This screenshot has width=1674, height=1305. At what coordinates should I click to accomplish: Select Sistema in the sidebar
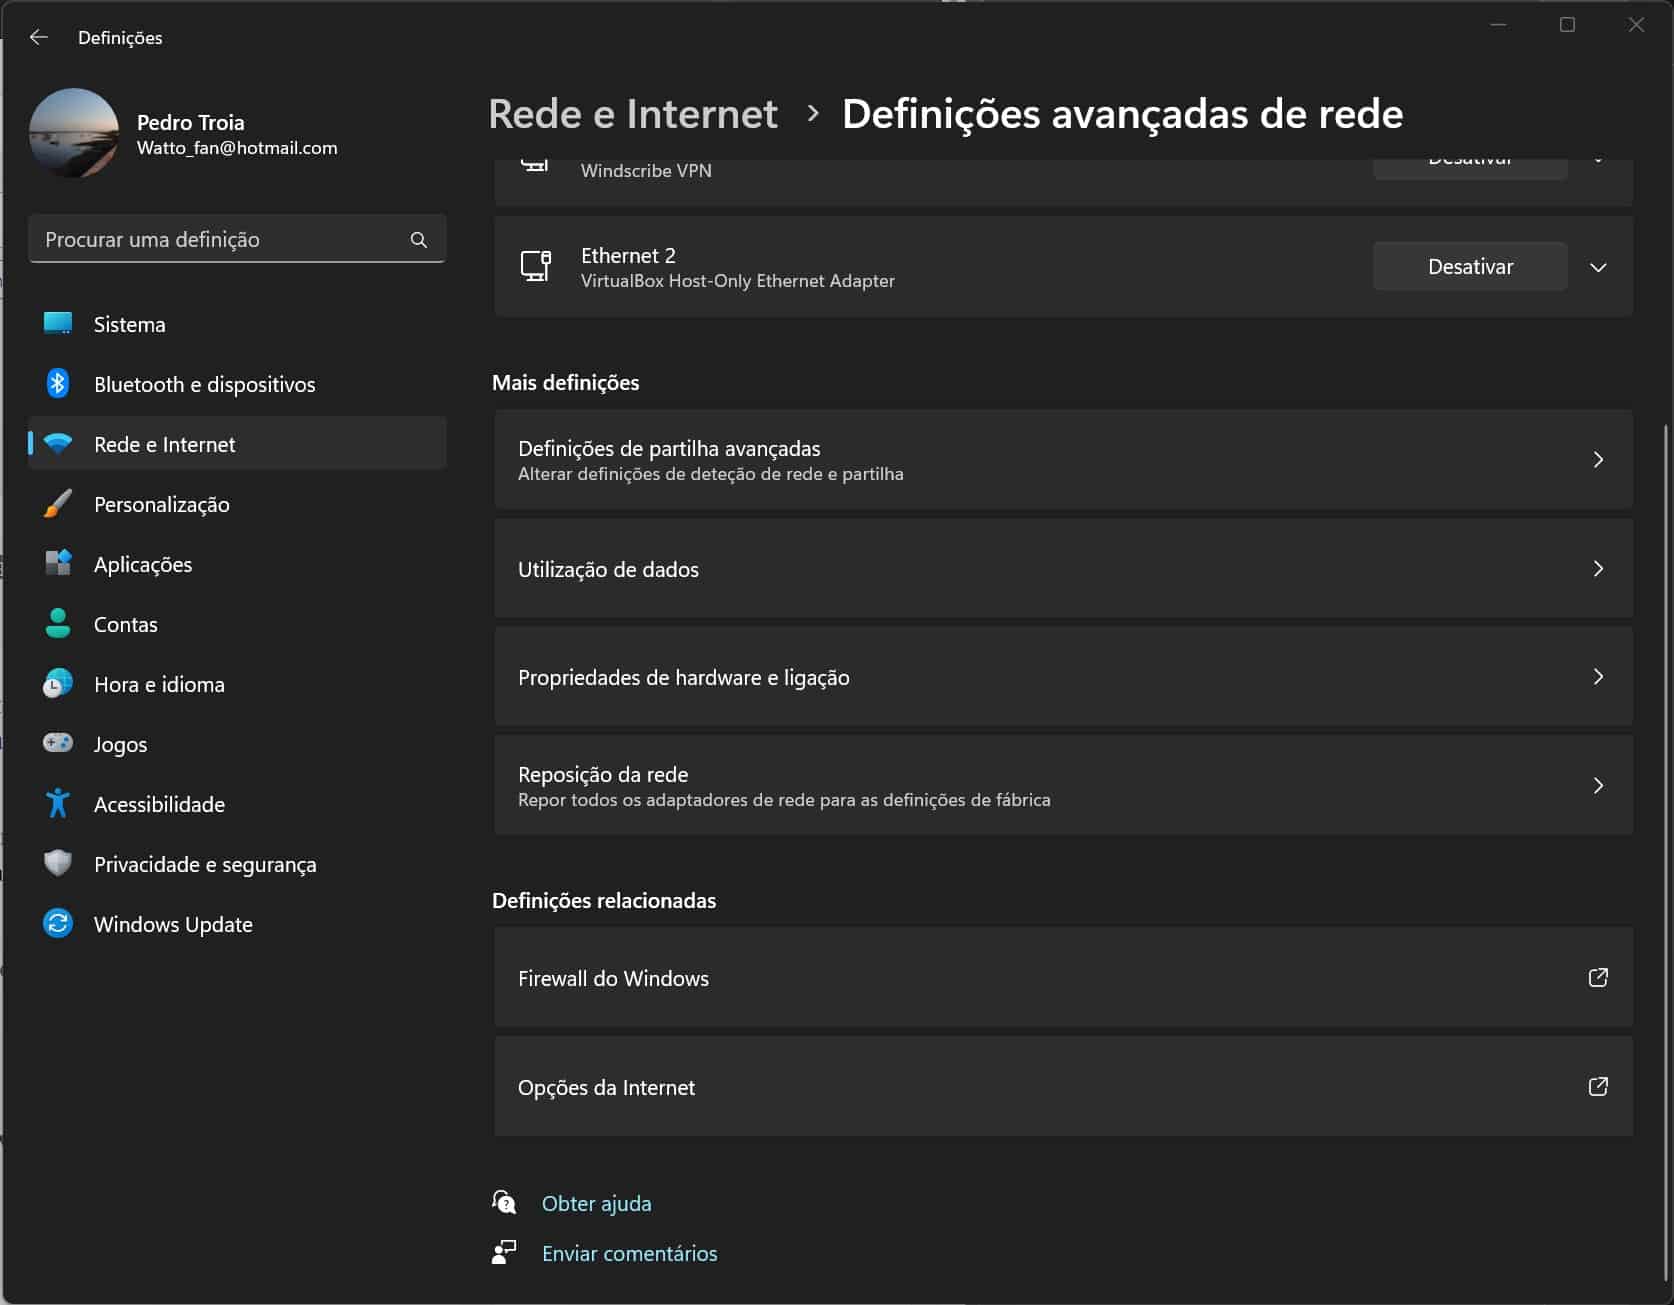click(x=130, y=325)
